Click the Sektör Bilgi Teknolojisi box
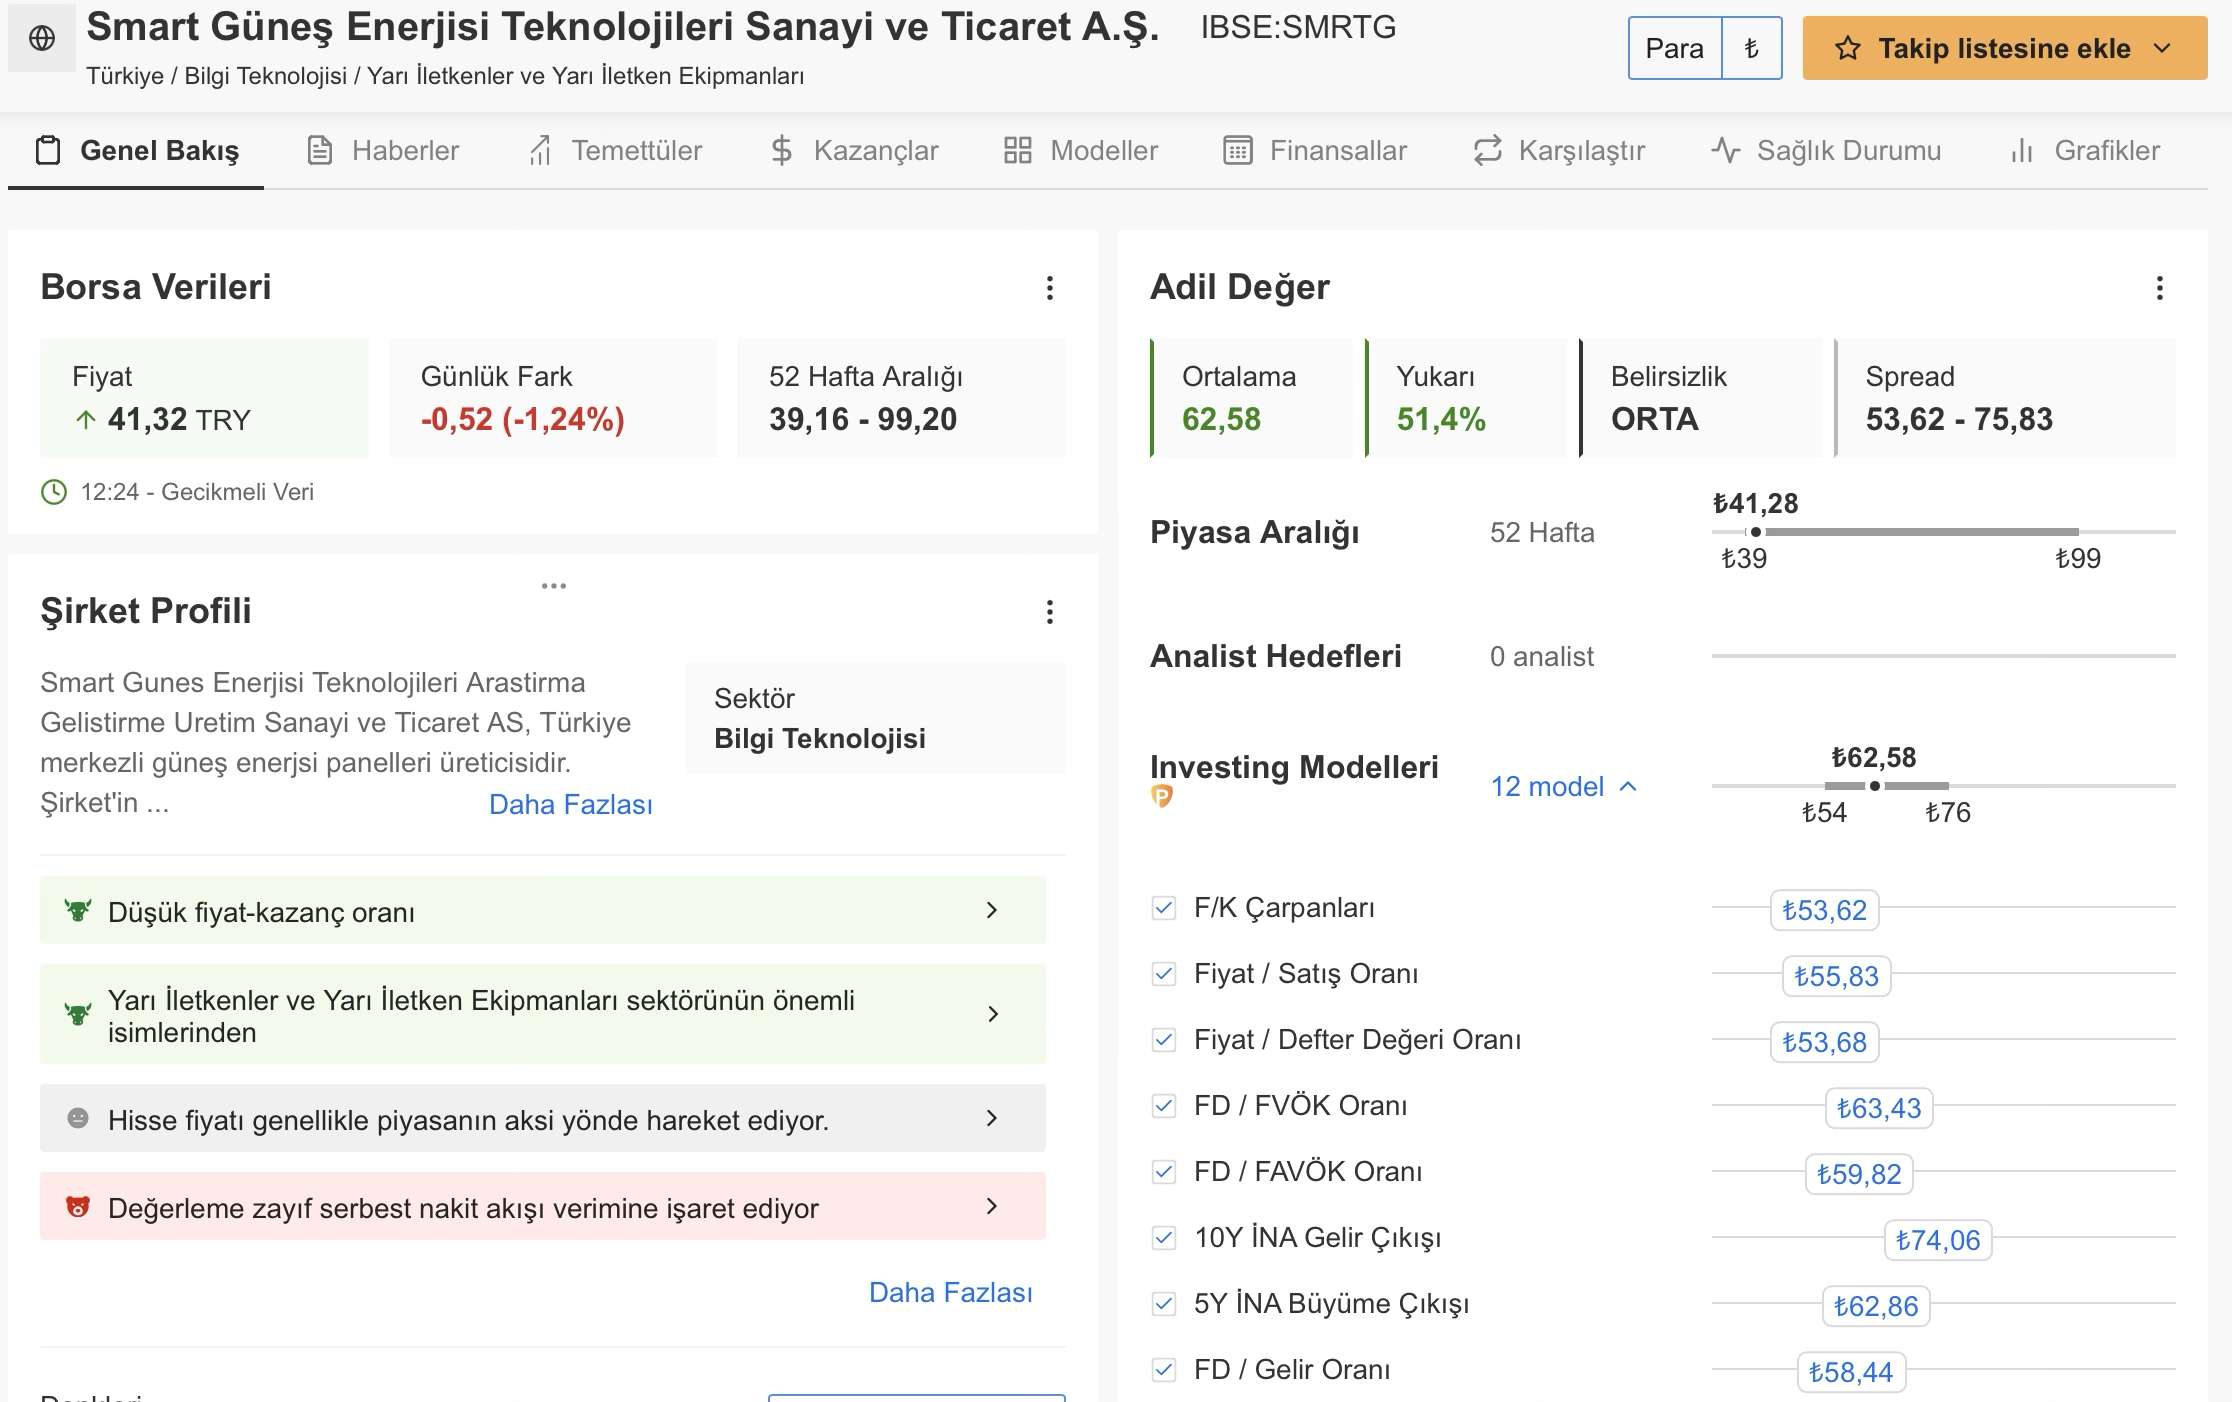This screenshot has height=1402, width=2232. (x=876, y=718)
